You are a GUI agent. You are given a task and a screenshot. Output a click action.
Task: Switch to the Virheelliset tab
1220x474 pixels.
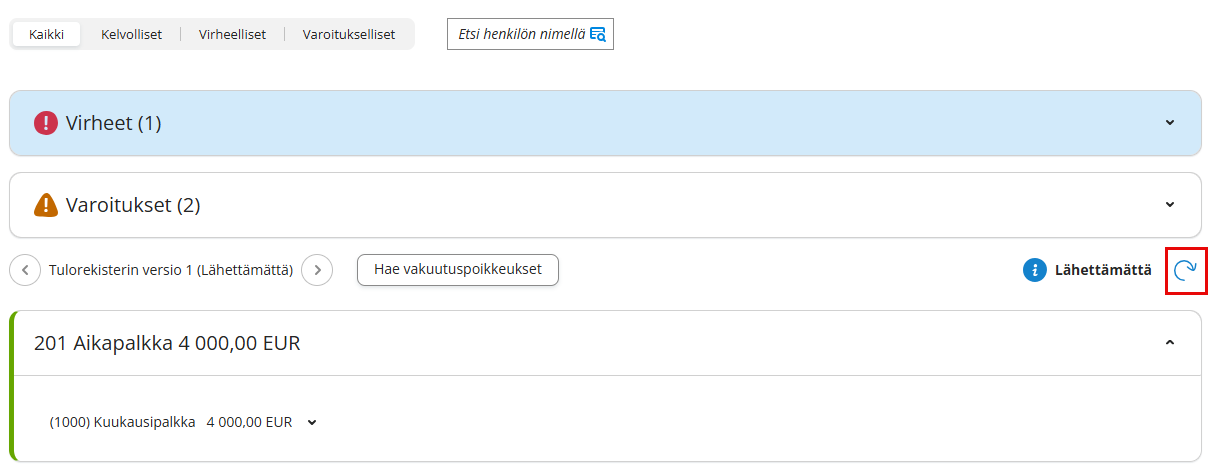(232, 34)
